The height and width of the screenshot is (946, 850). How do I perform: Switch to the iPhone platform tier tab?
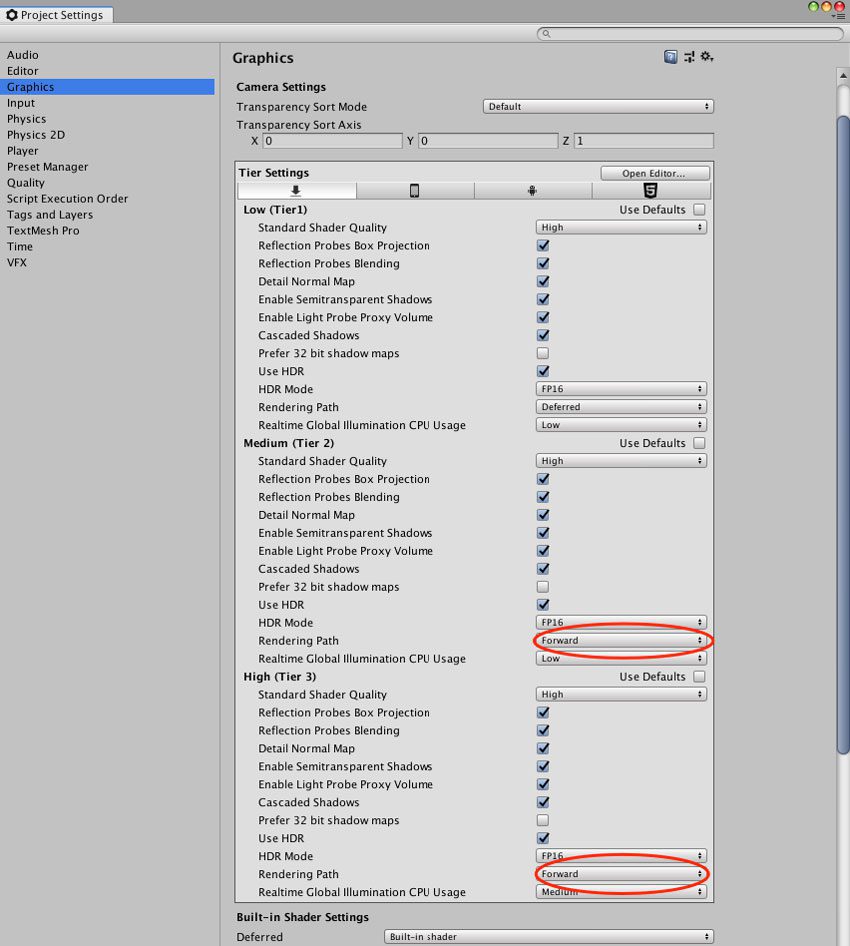[x=414, y=191]
